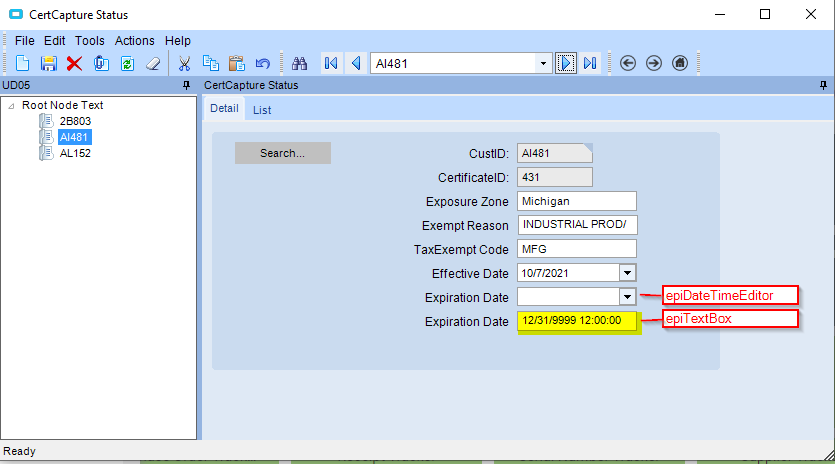Maximize the CertCapture Status window
Viewport: 835px width, 464px height.
coord(765,14)
